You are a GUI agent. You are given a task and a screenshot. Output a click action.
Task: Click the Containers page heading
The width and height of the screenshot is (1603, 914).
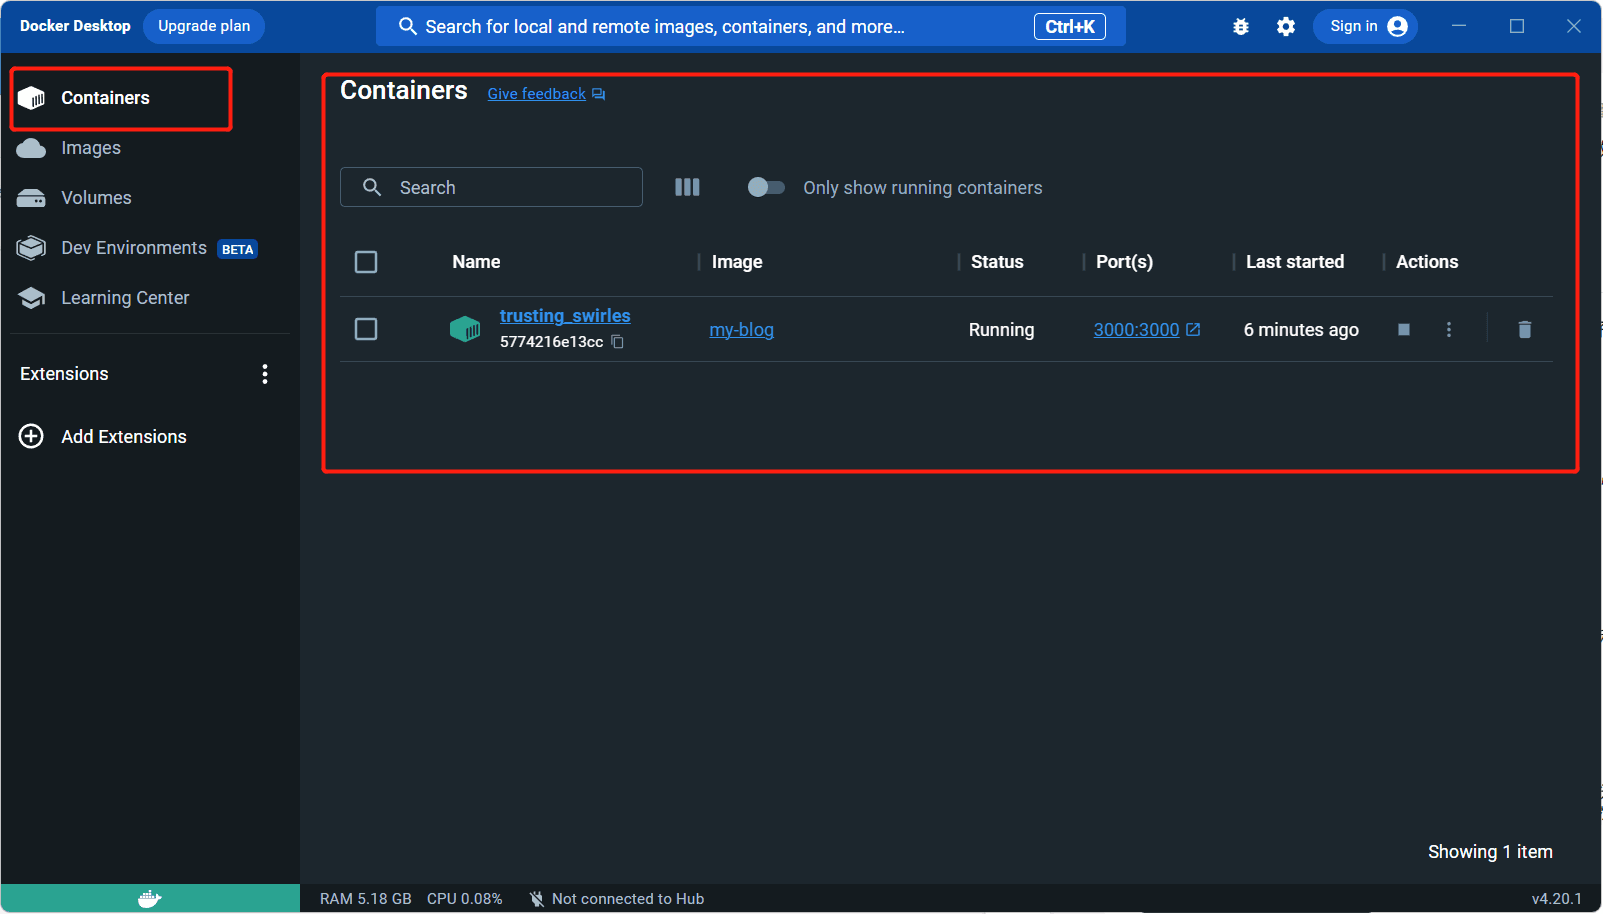[404, 91]
